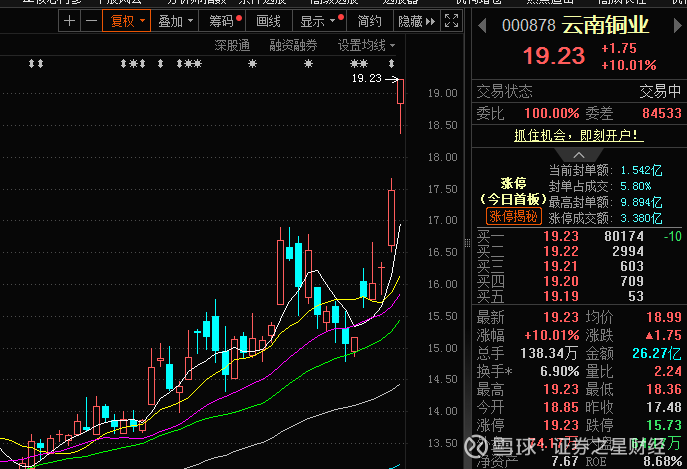Click the 融资融券 label
The width and height of the screenshot is (687, 469).
coord(293,45)
